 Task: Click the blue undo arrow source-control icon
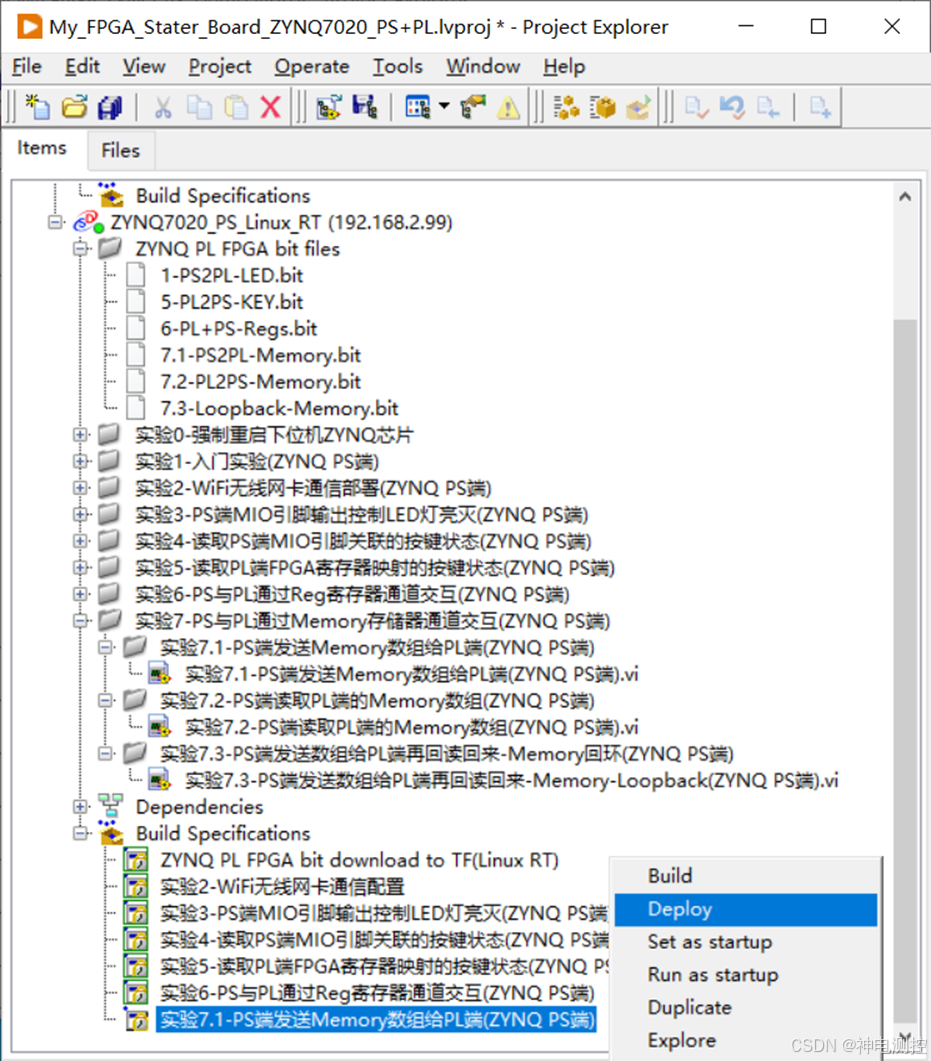(732, 107)
